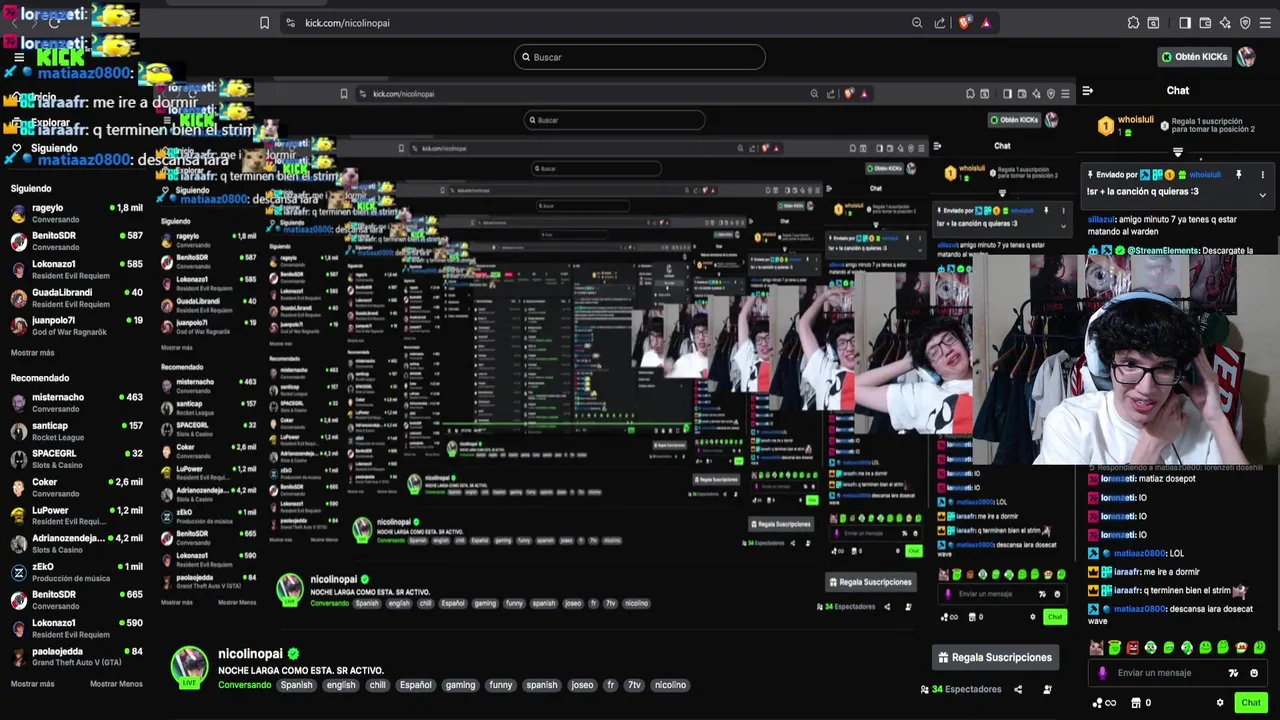Open the Brave Shields lion icon
This screenshot has height=720, width=1280.
pos(964,23)
